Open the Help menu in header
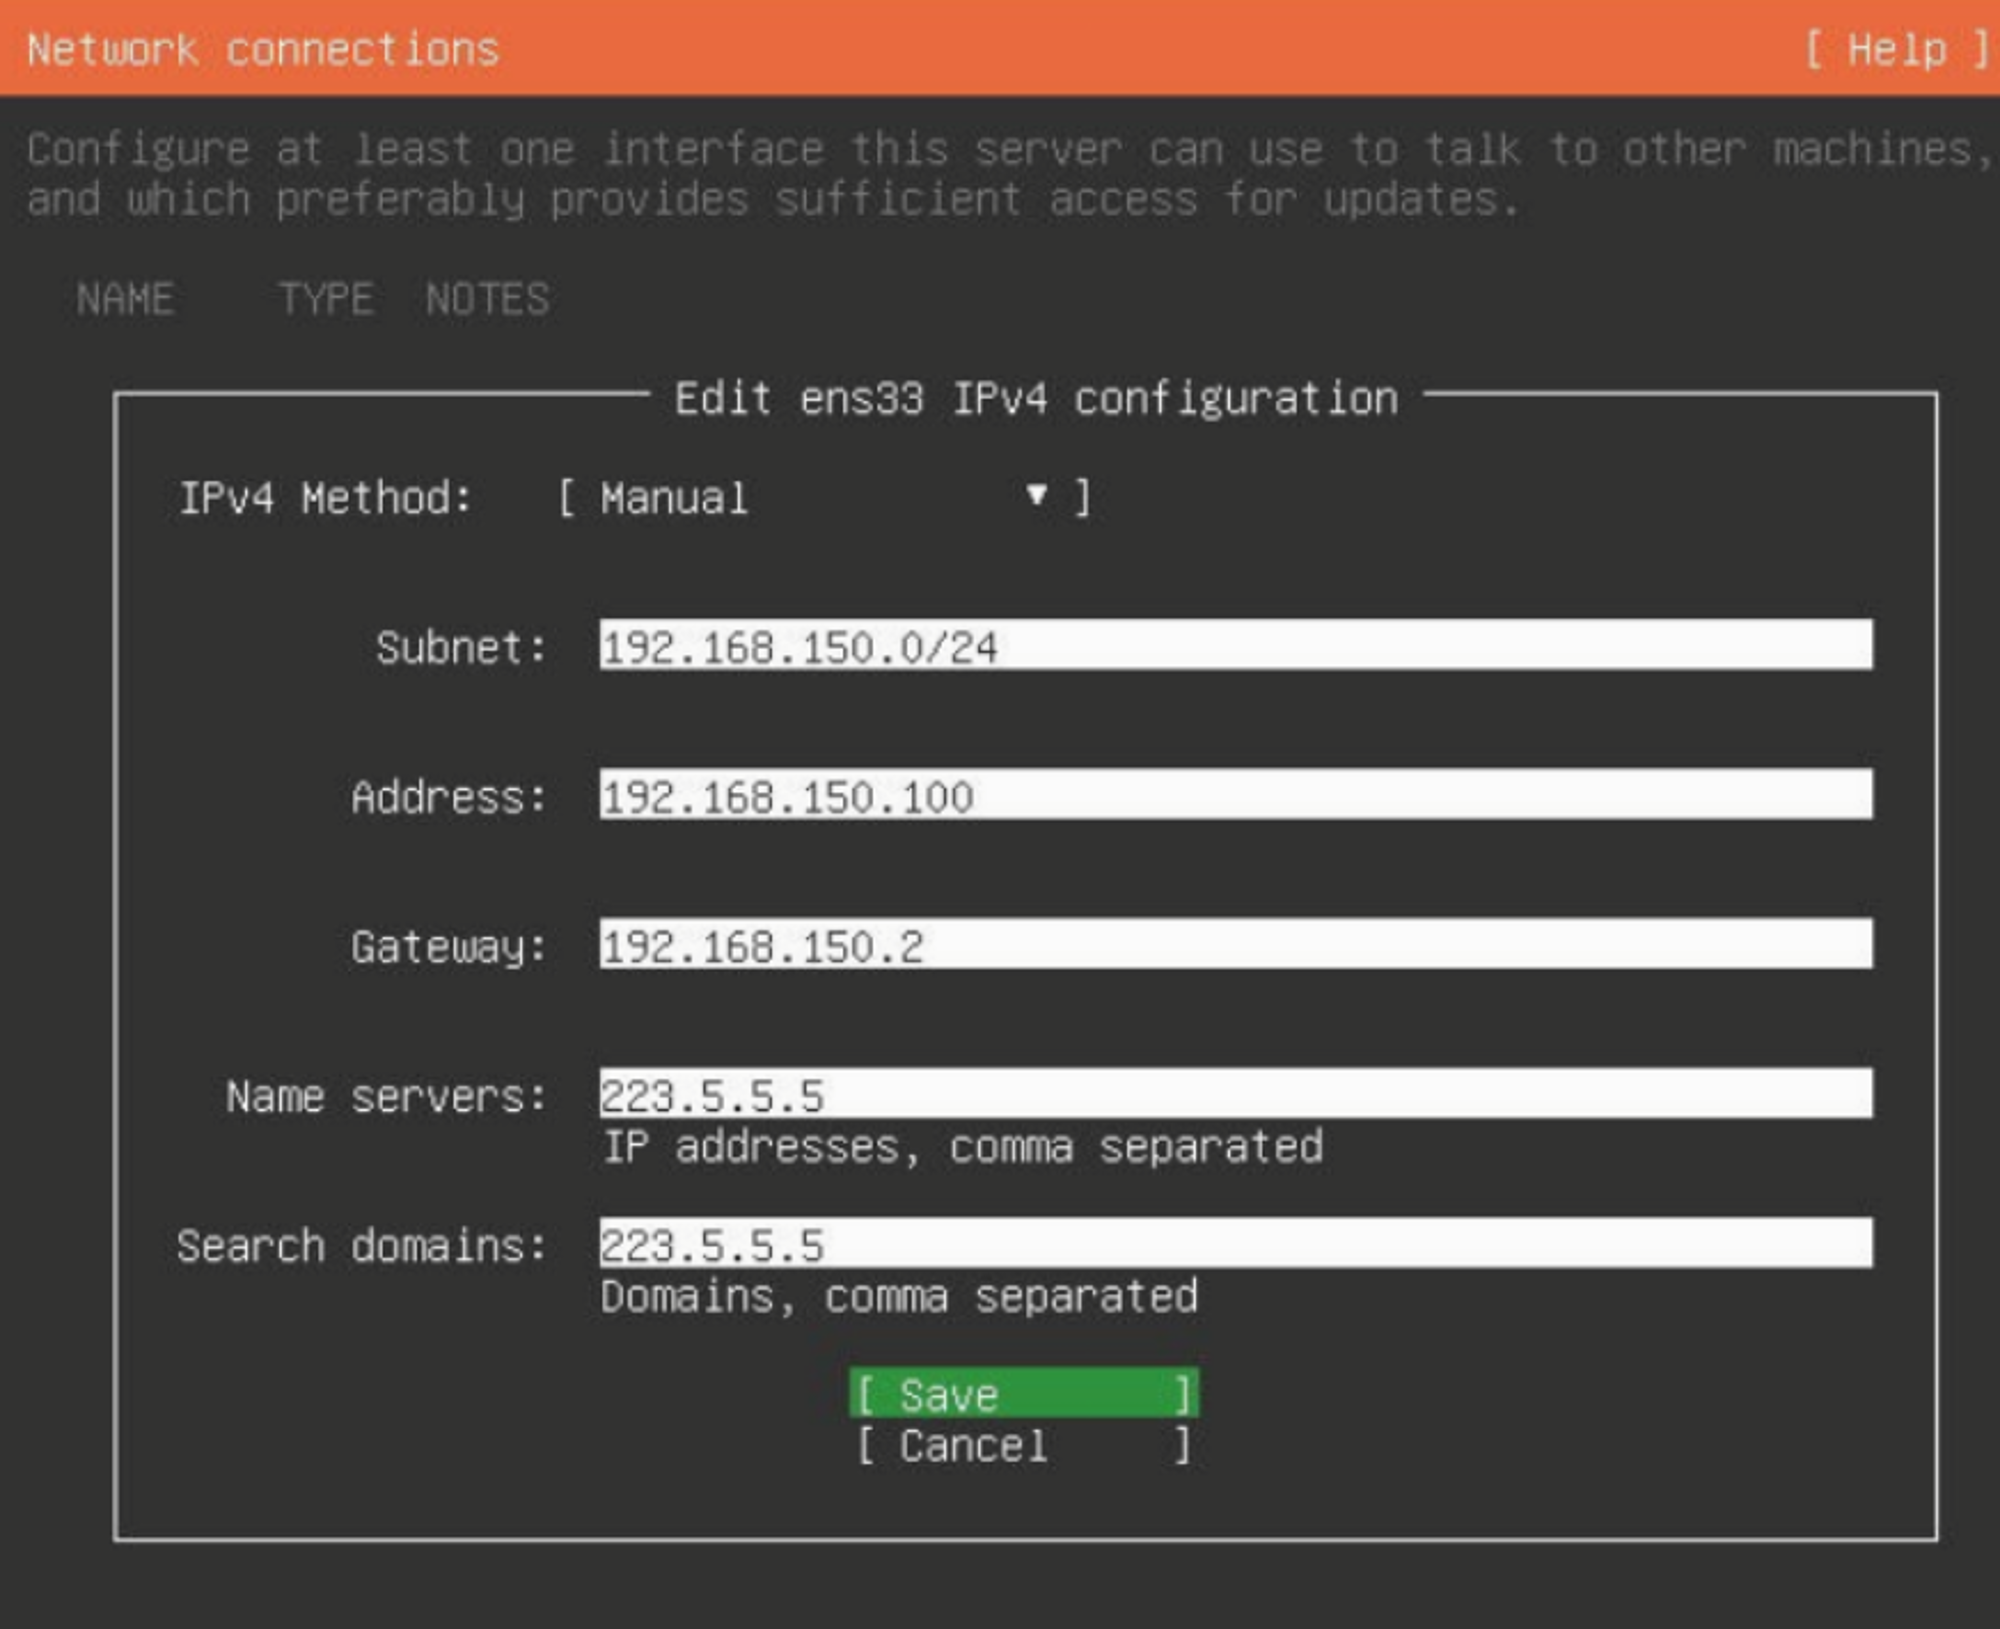 [1896, 49]
